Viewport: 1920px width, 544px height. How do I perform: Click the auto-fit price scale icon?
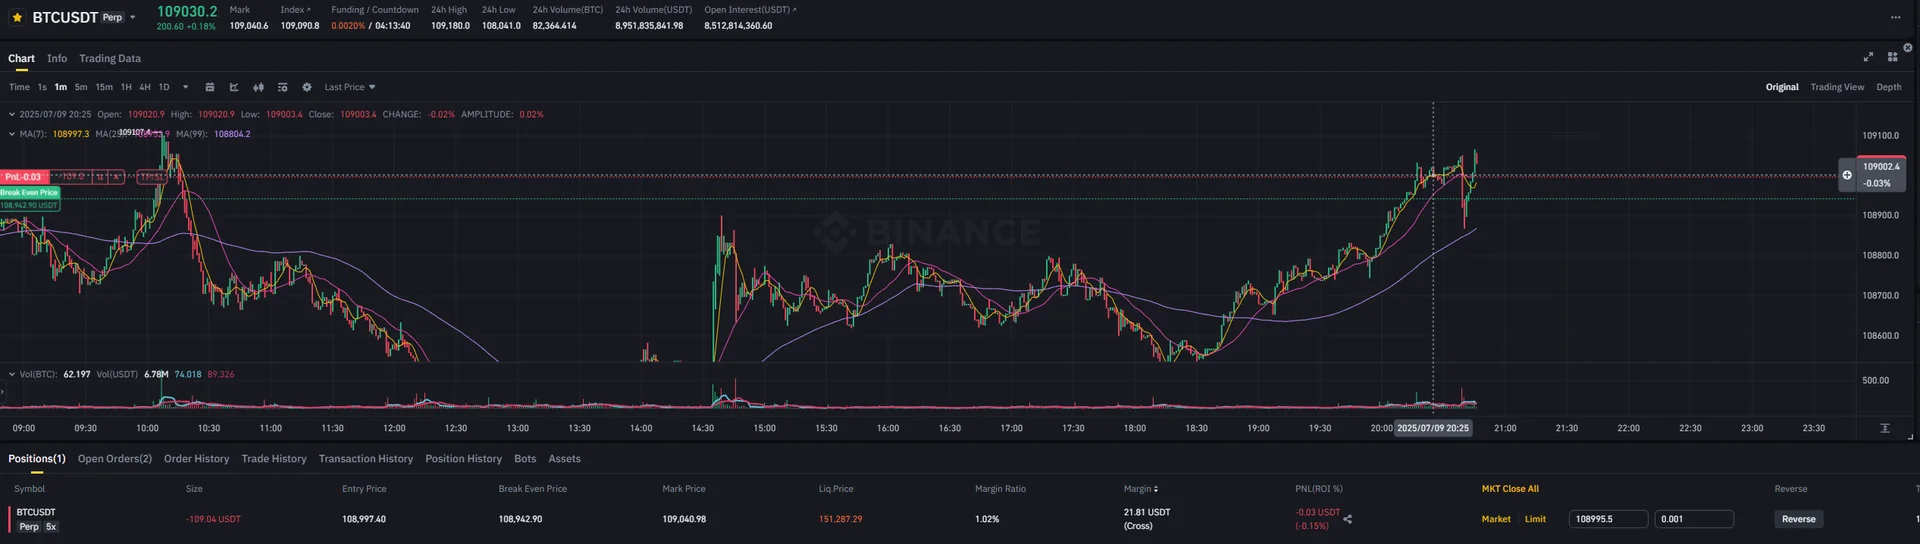[1885, 428]
